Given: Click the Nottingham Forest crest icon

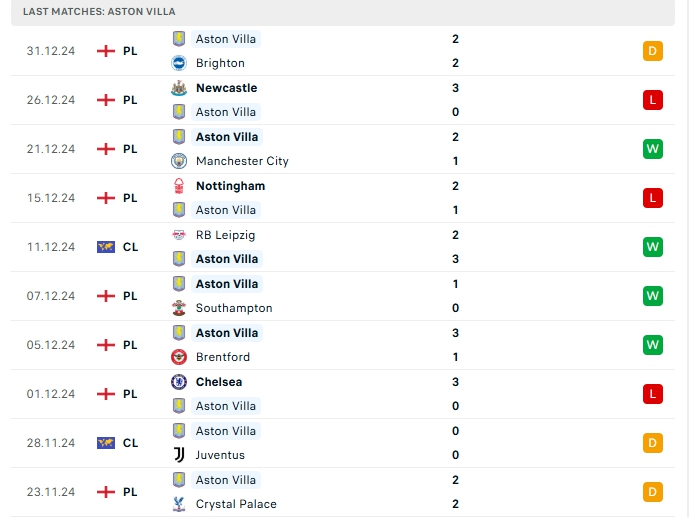Looking at the screenshot, I should coord(179,186).
